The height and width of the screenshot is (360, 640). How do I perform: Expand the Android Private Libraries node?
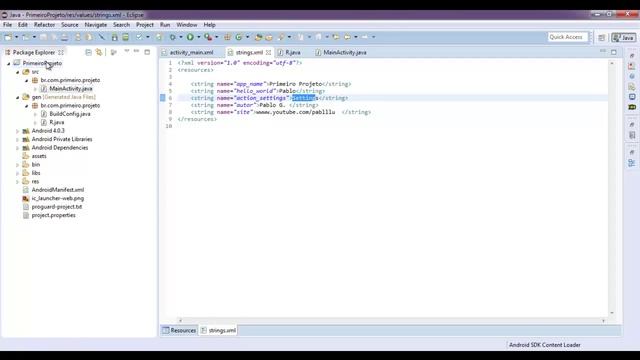[x=18, y=139]
